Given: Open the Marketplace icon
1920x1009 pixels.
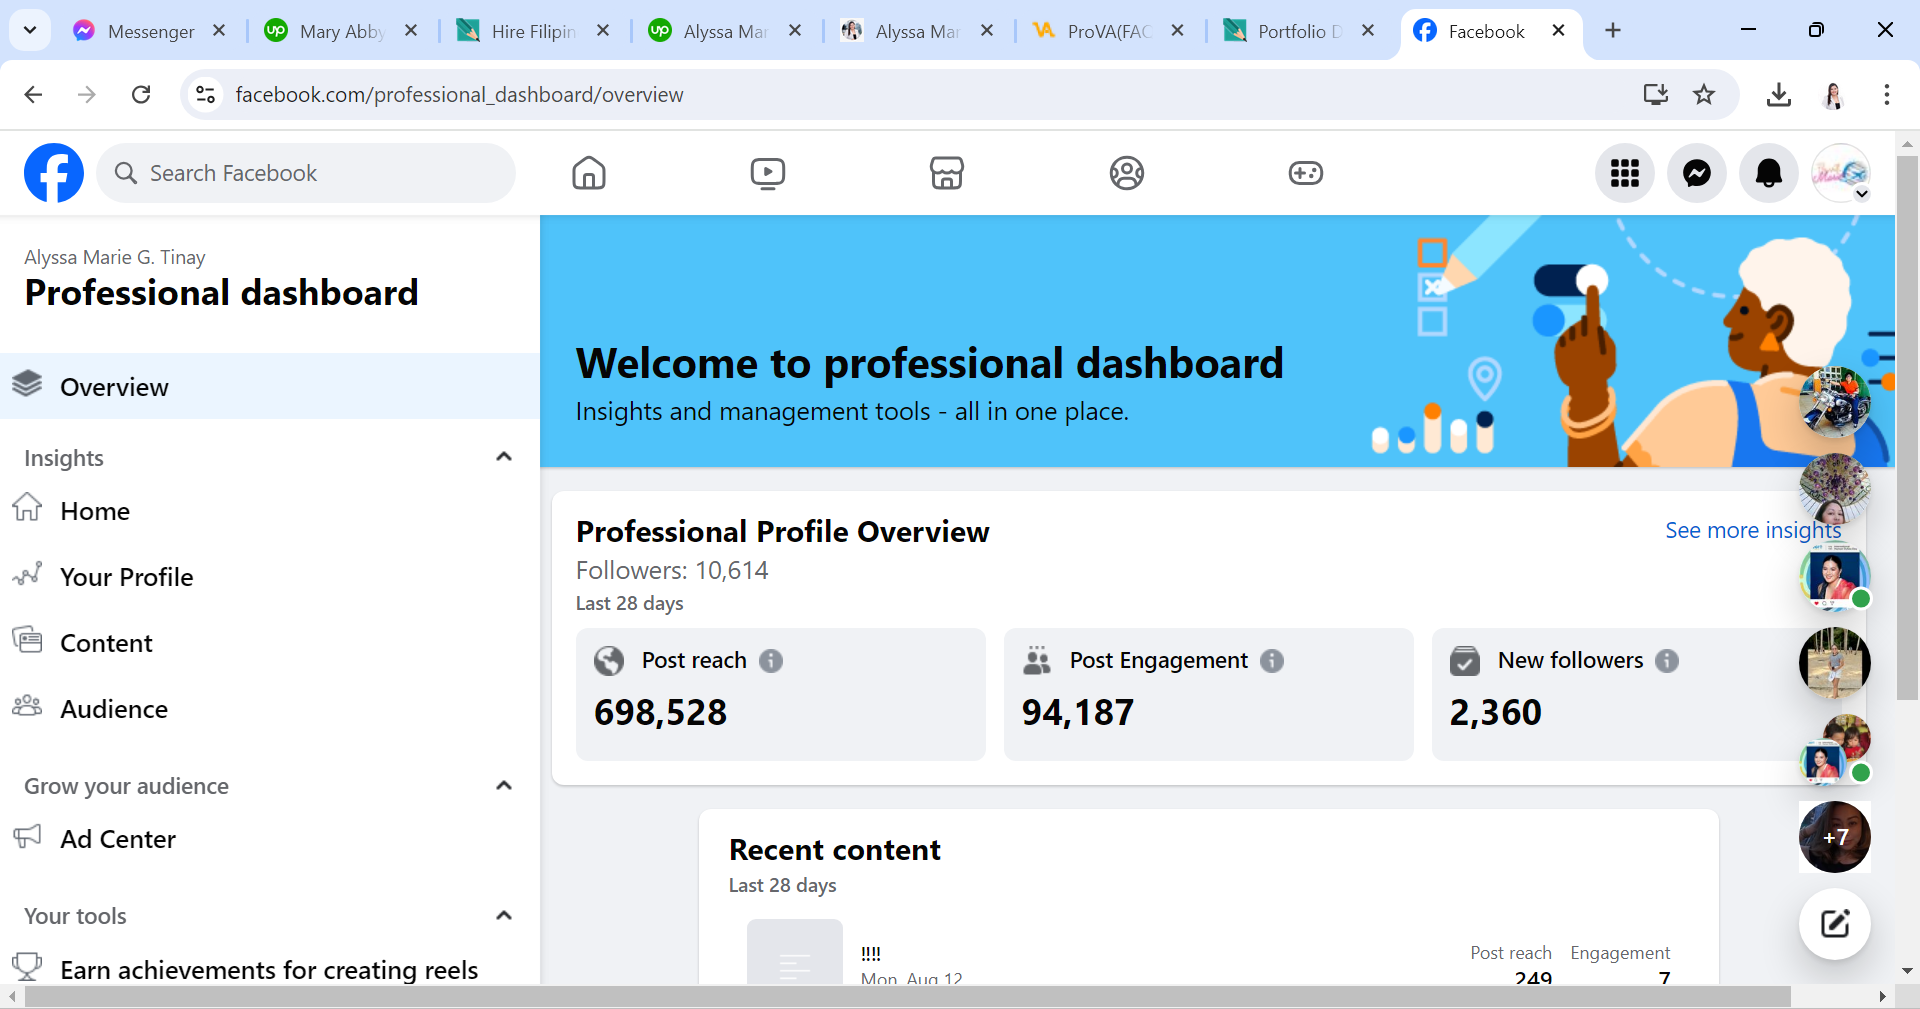Looking at the screenshot, I should click(x=947, y=173).
